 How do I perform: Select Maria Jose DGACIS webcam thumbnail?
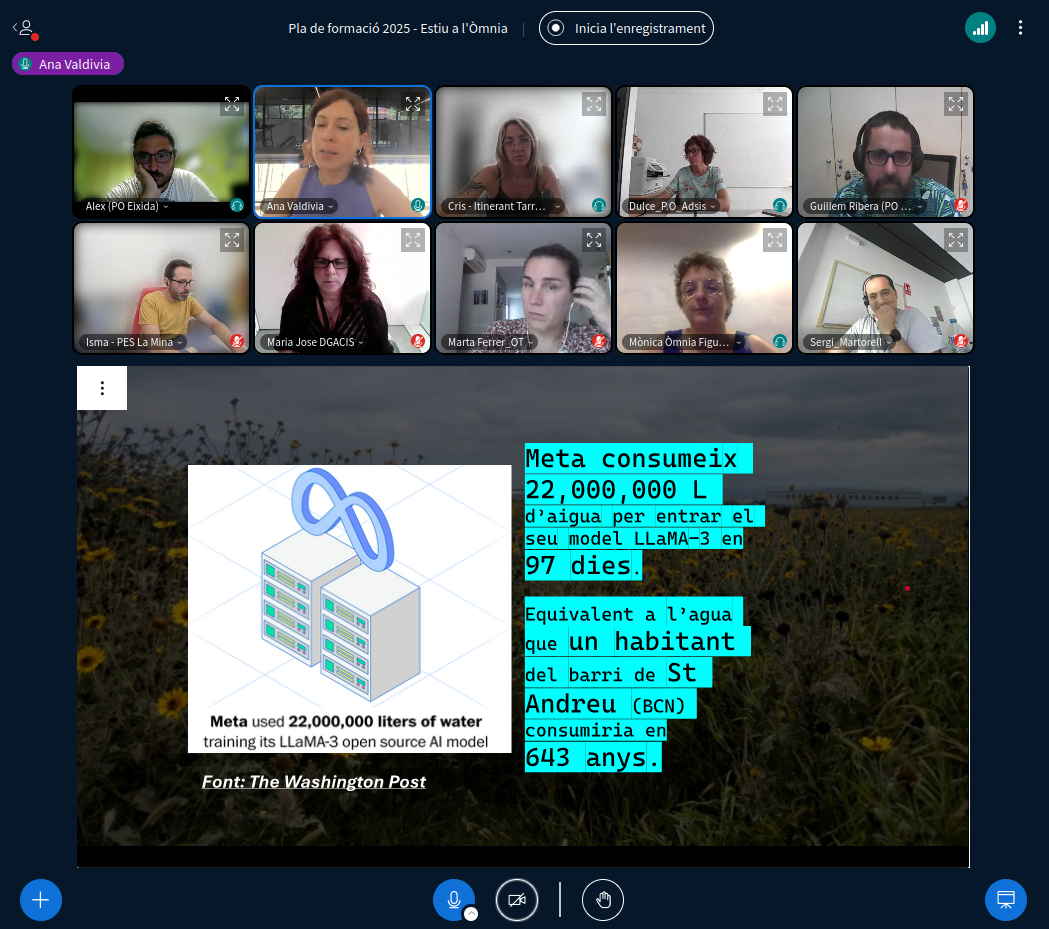click(342, 288)
